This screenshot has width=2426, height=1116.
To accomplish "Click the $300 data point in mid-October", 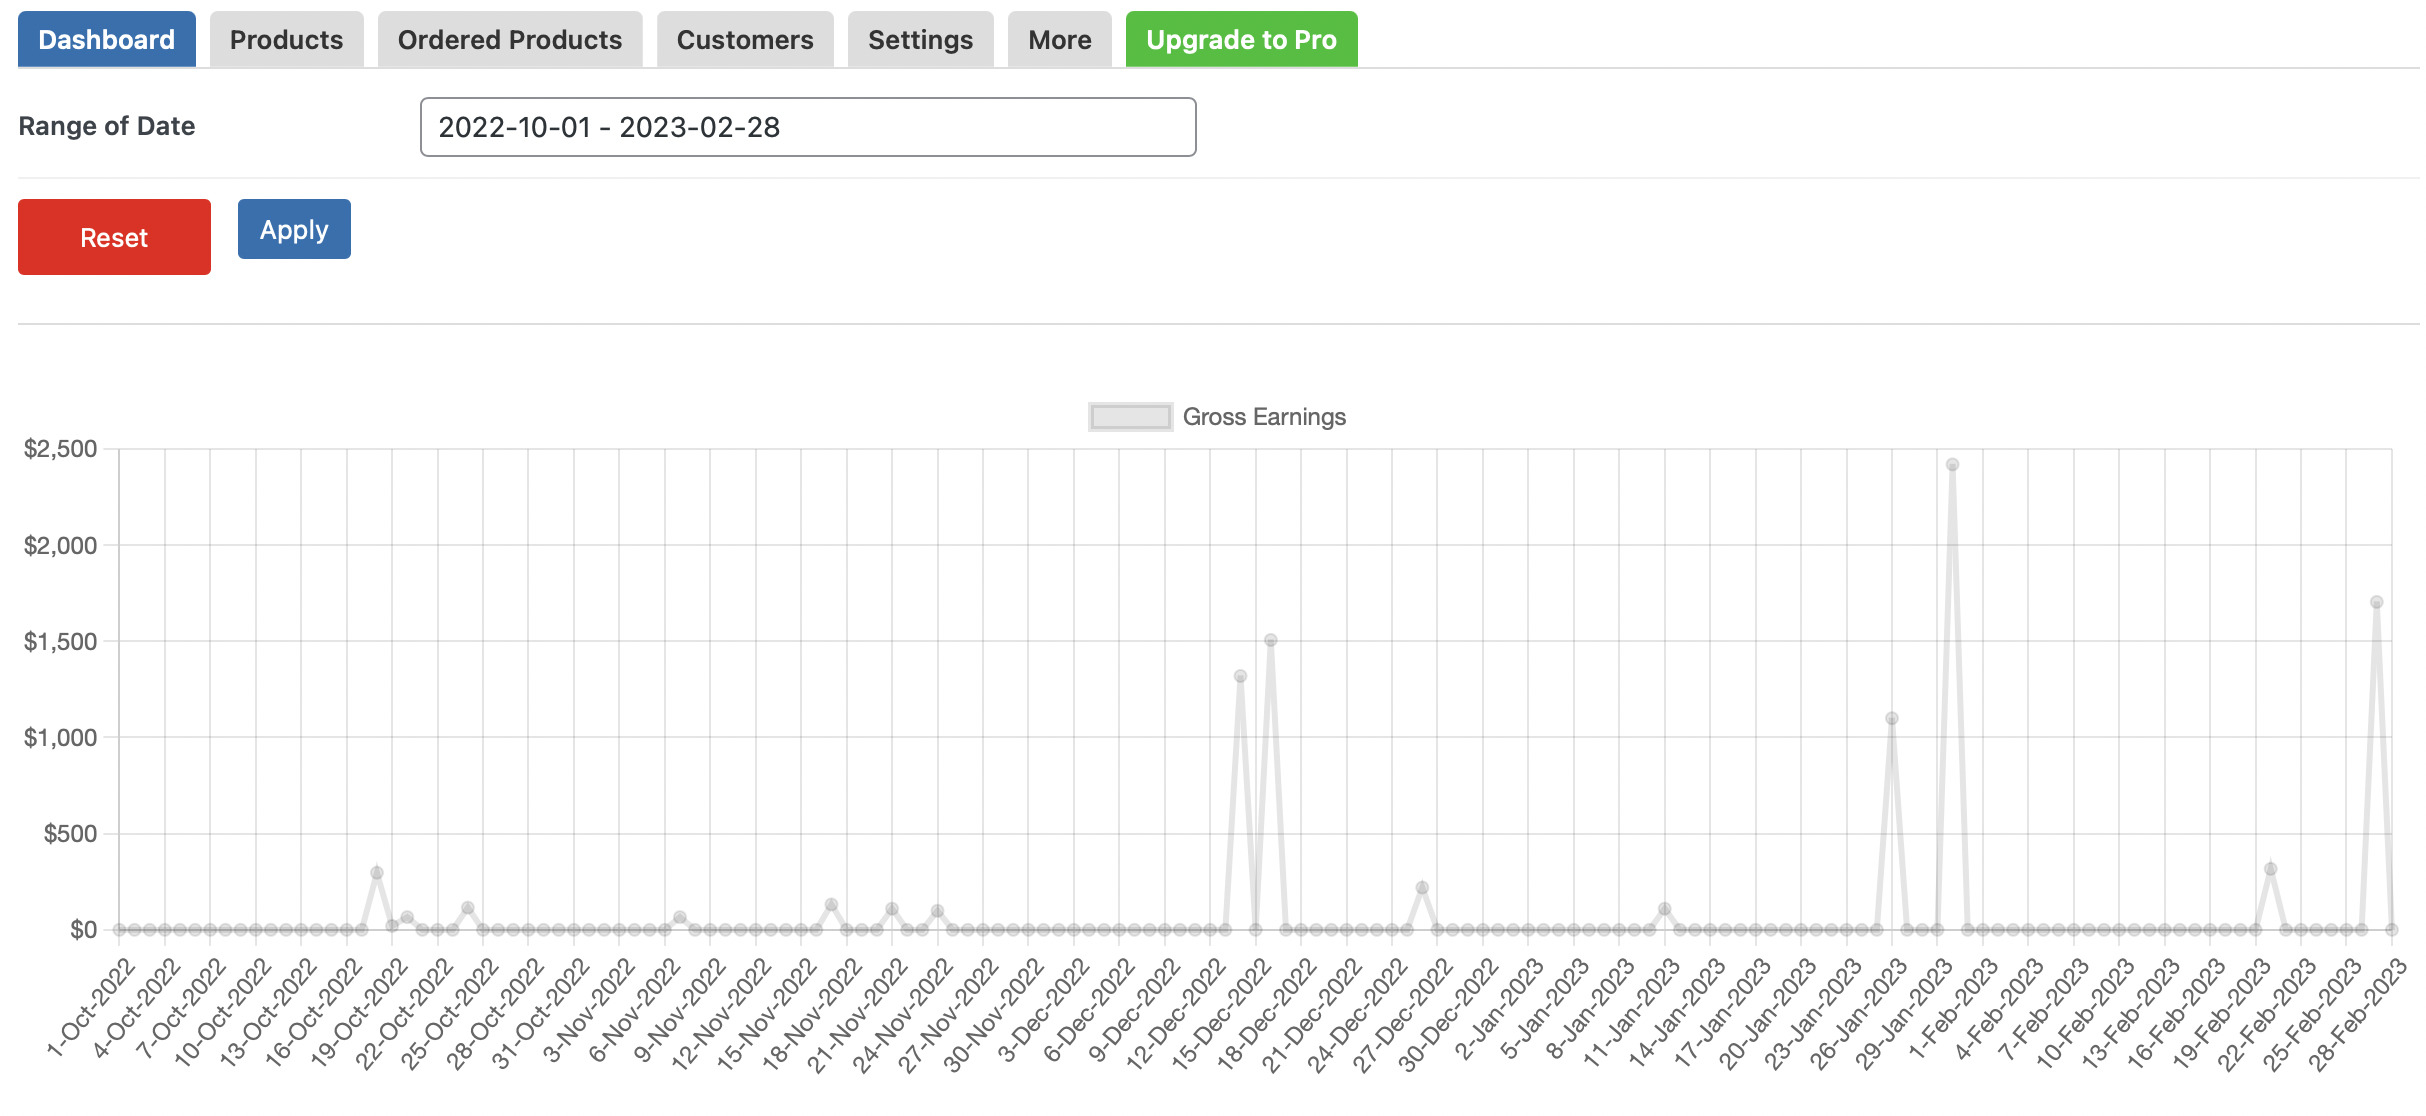I will coord(376,873).
